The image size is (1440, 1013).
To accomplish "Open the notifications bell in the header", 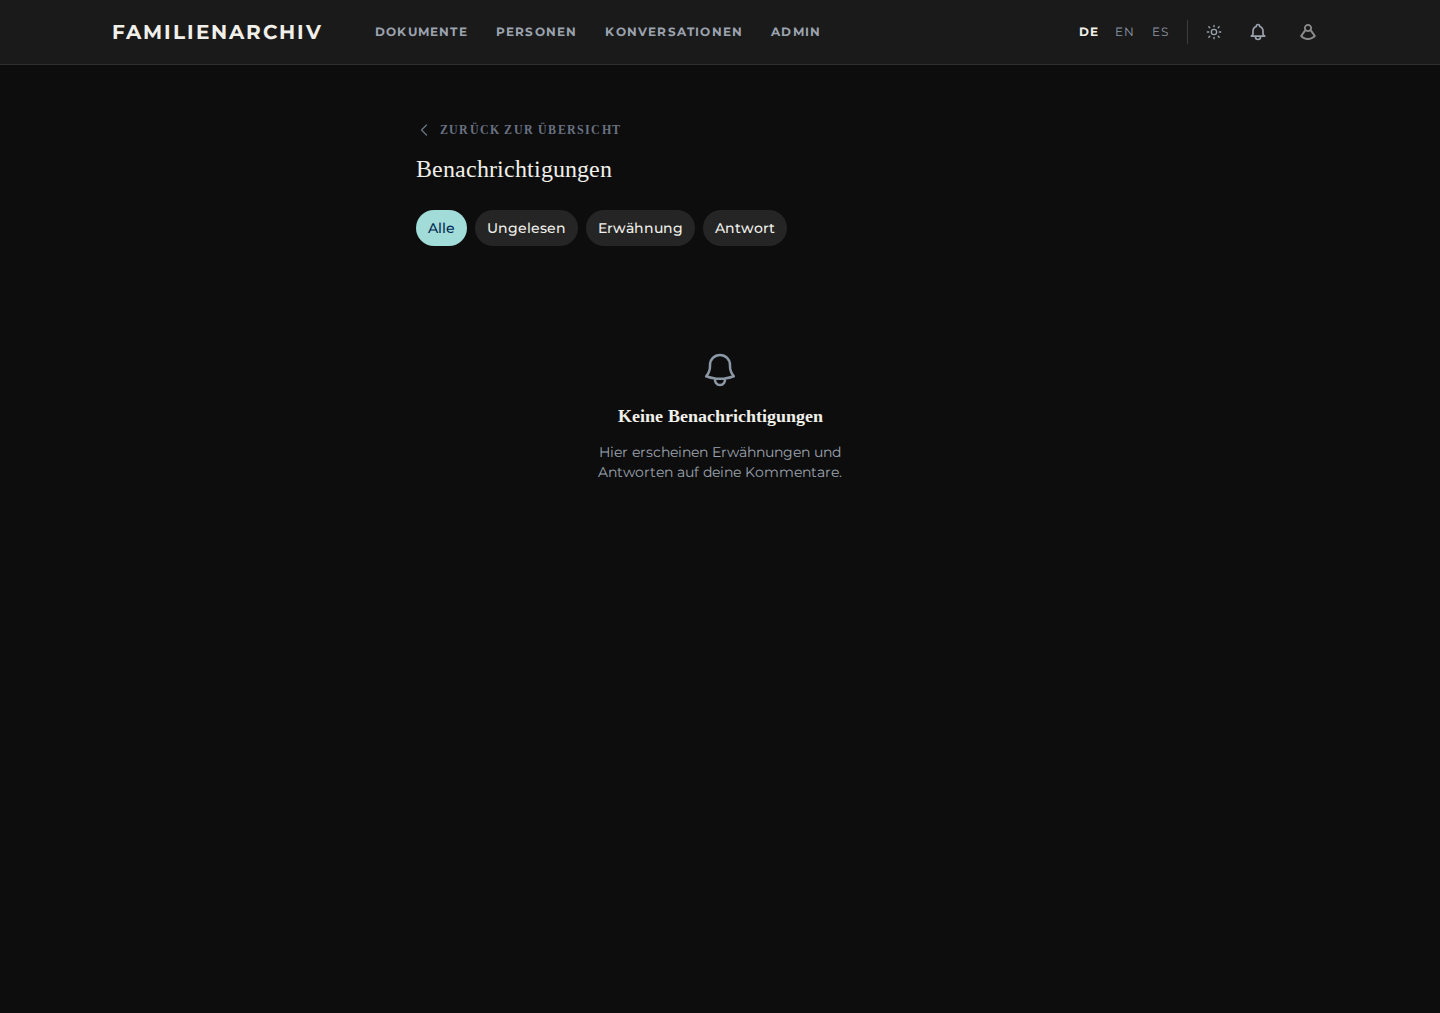I will (x=1258, y=32).
